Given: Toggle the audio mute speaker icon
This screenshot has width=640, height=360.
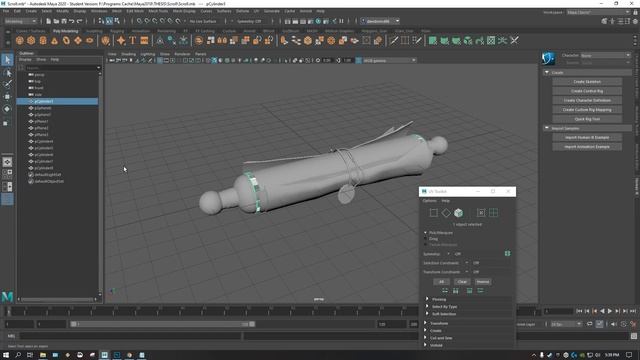Looking at the screenshot, I should pos(614,324).
